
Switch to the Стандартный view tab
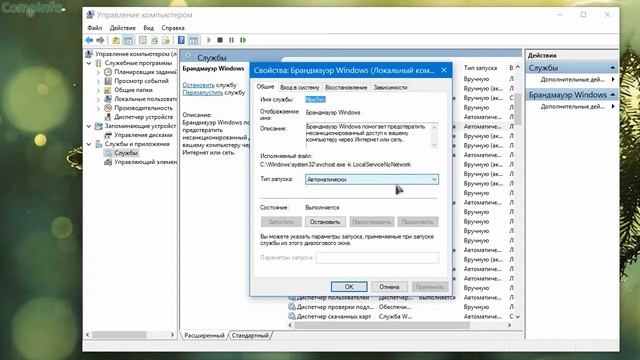point(250,335)
